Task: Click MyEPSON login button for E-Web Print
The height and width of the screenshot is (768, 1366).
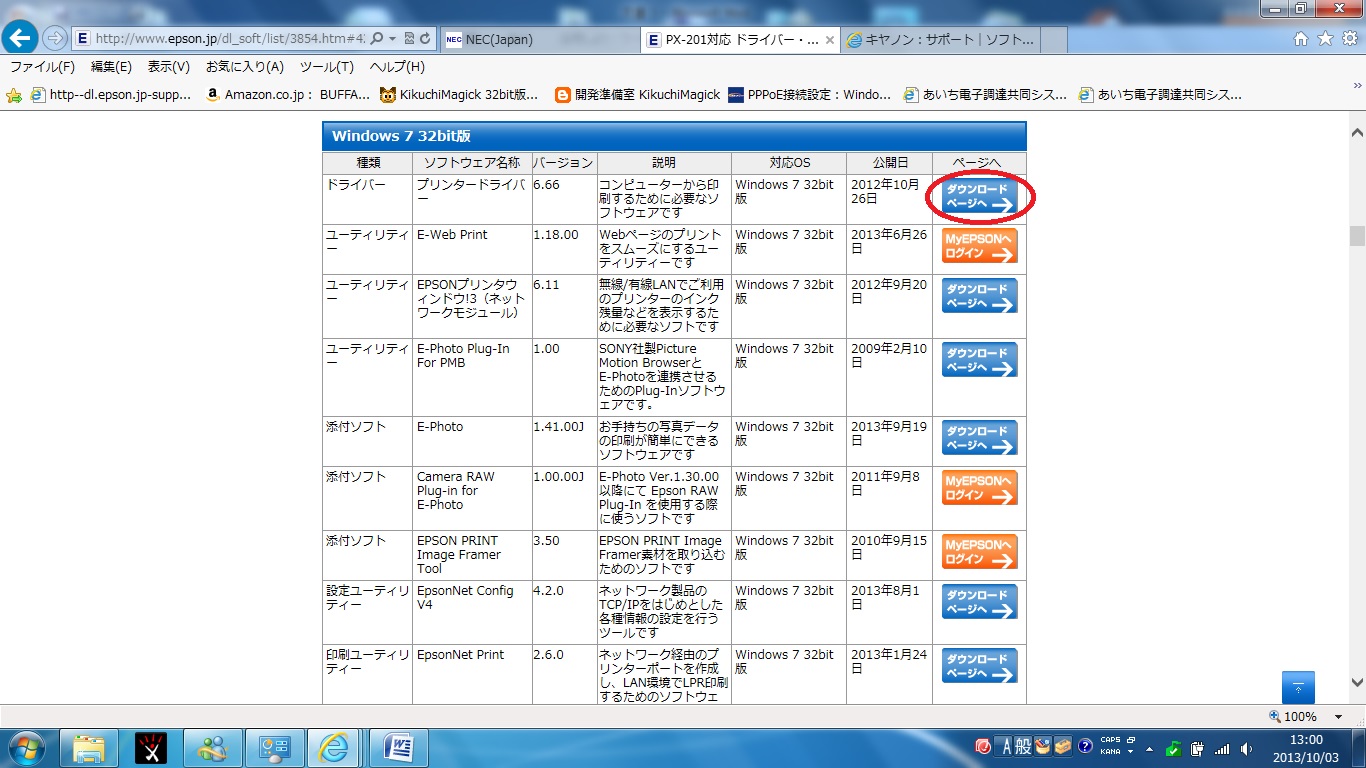Action: tap(979, 246)
